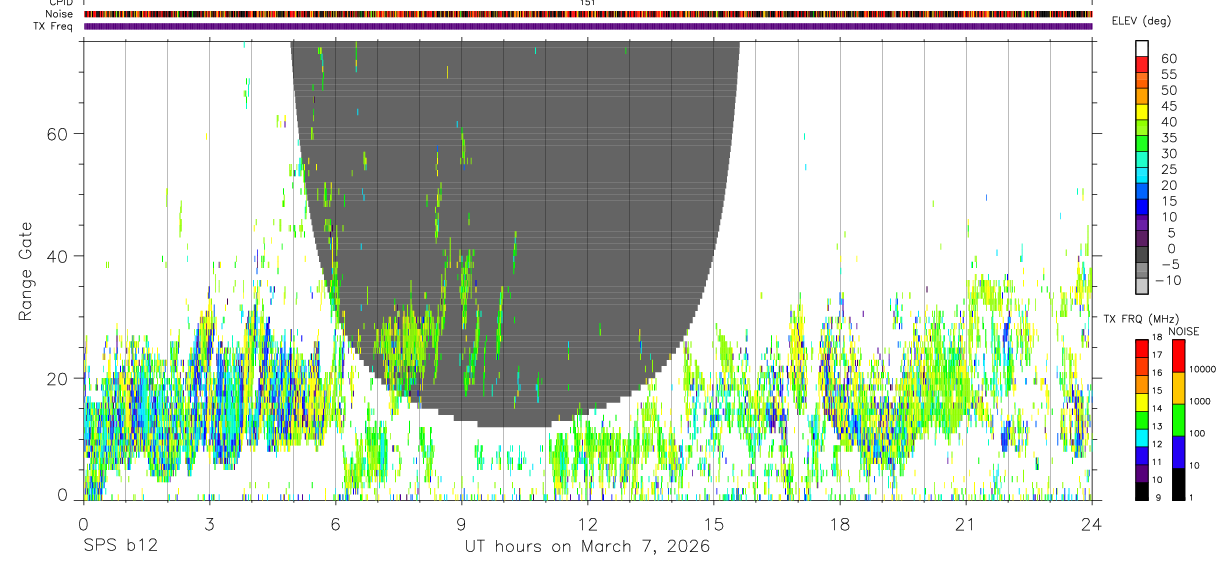
Task: Select the red 55–60 segment of ELEV colorbar
Action: pyautogui.click(x=1142, y=64)
